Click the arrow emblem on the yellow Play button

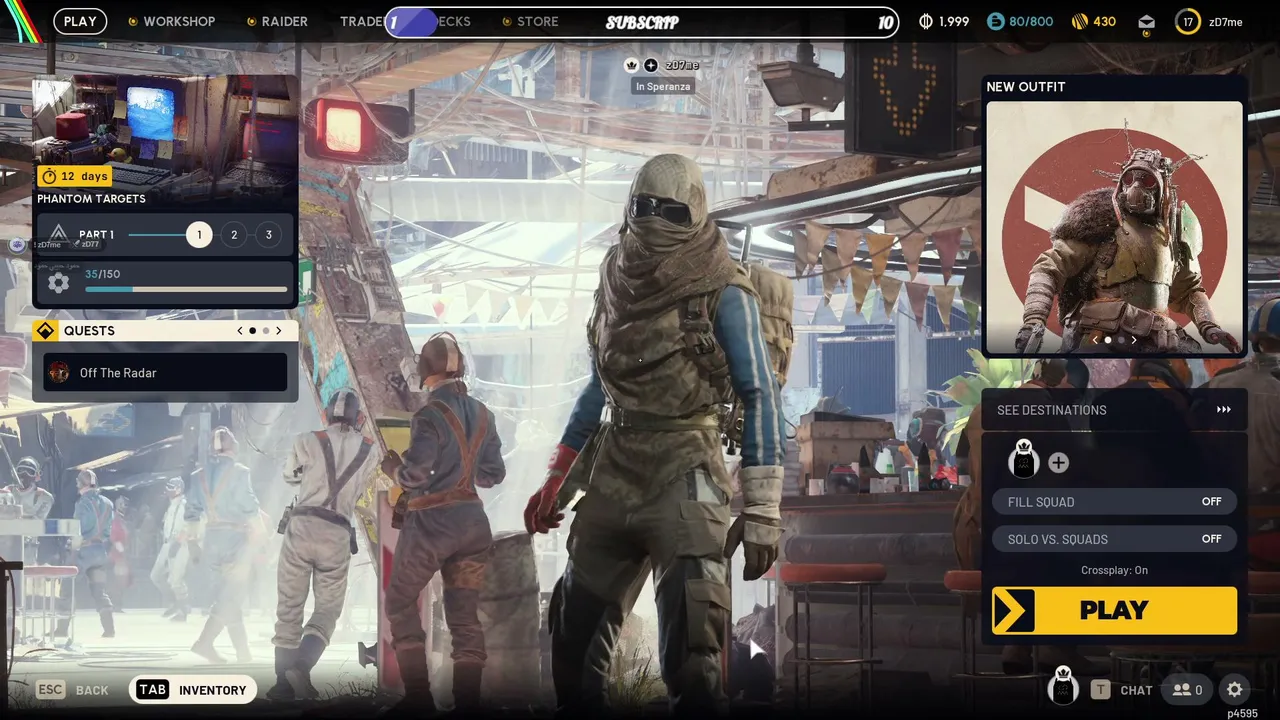pyautogui.click(x=1014, y=610)
